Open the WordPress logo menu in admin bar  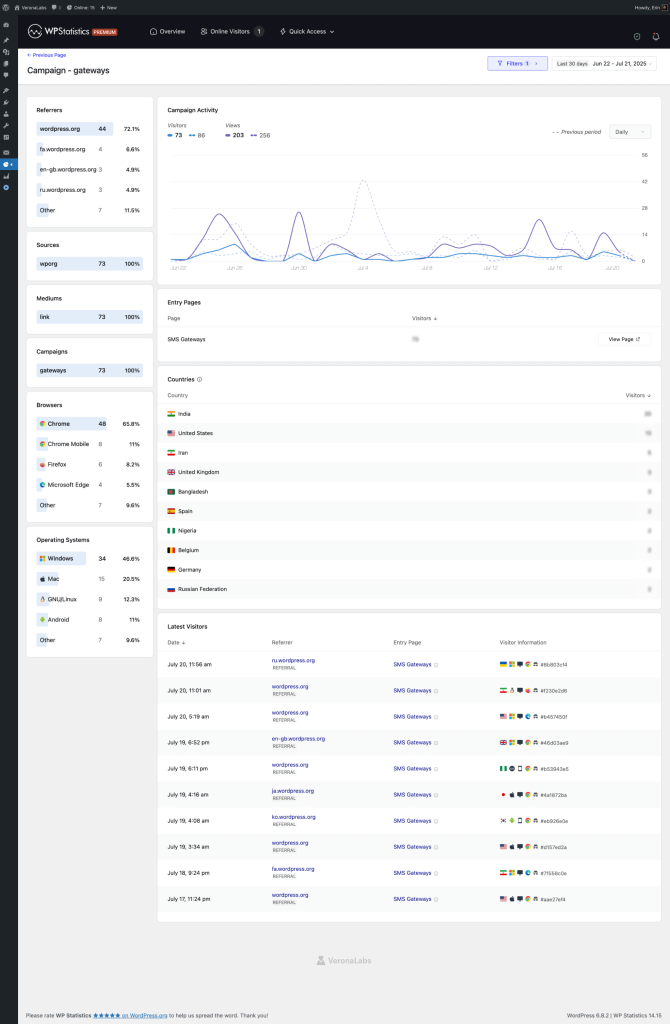click(6, 8)
